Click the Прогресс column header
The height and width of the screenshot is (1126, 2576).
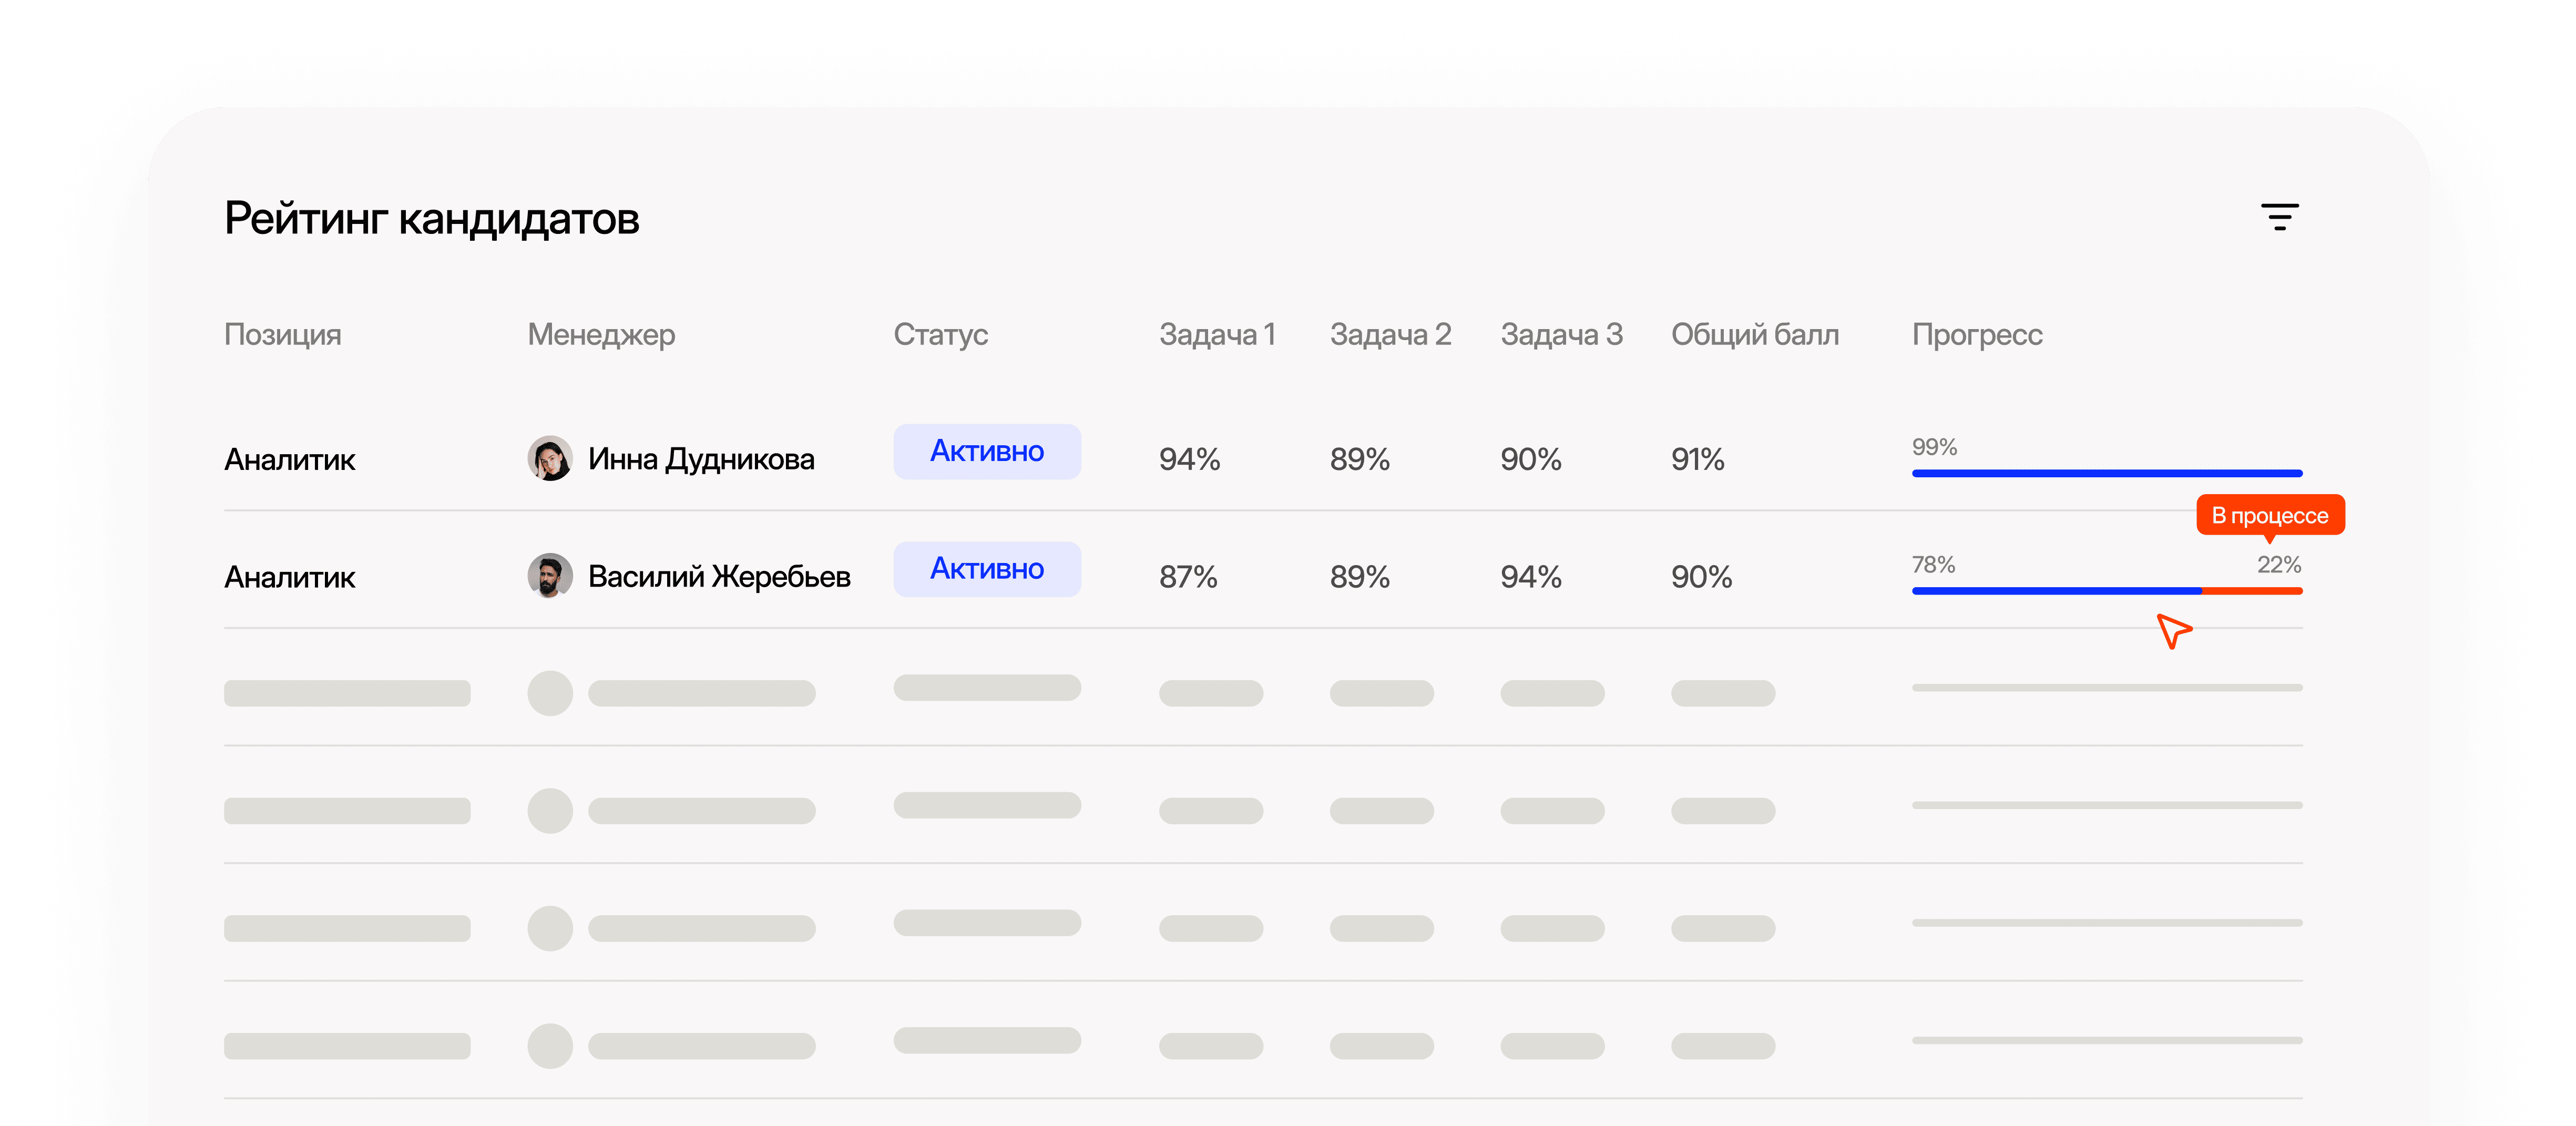click(1976, 334)
